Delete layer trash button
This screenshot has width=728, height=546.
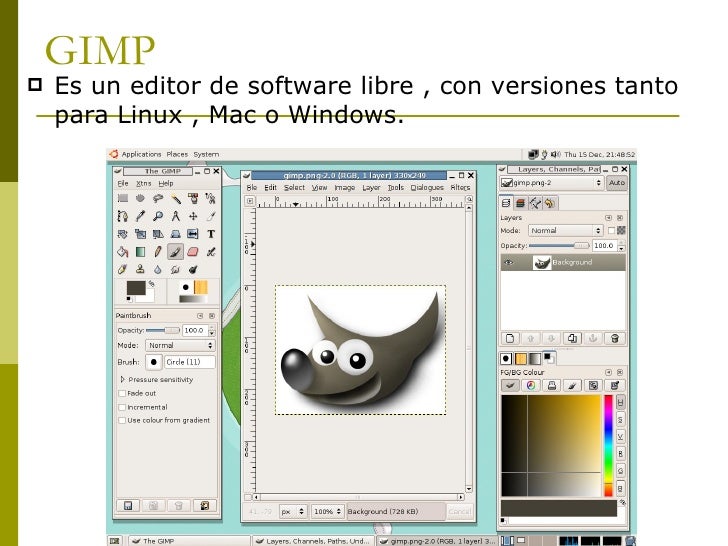coord(615,338)
